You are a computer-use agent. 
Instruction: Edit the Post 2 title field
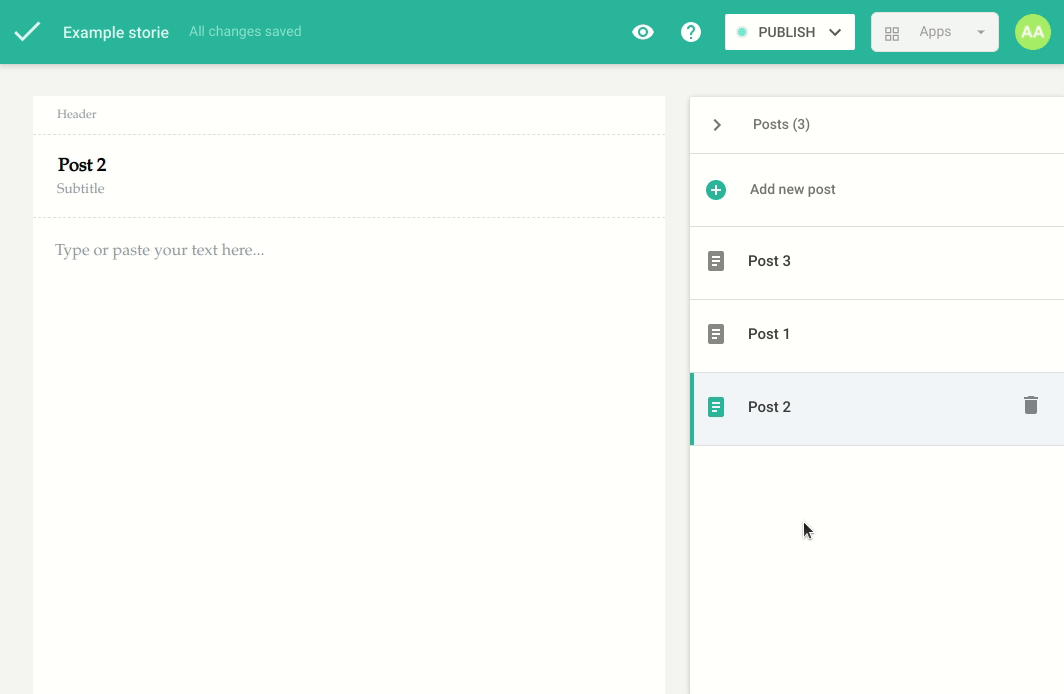(82, 165)
